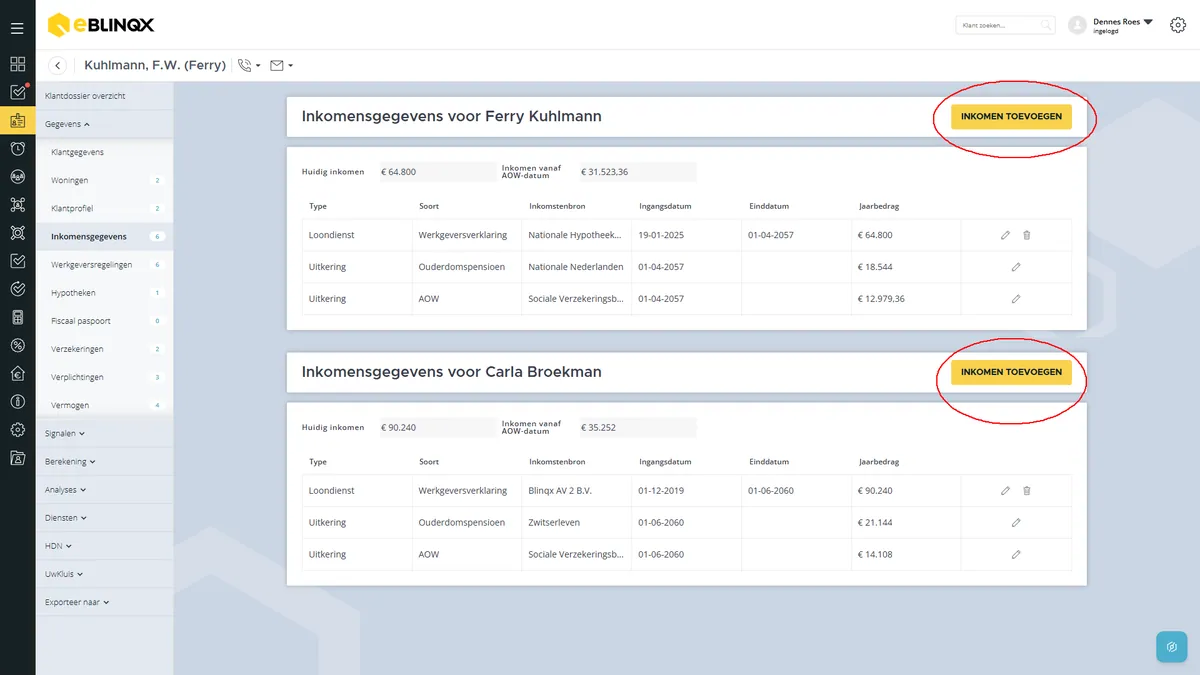Go back using the arrow beside Kuhlmann
The image size is (1200, 675).
[58, 65]
